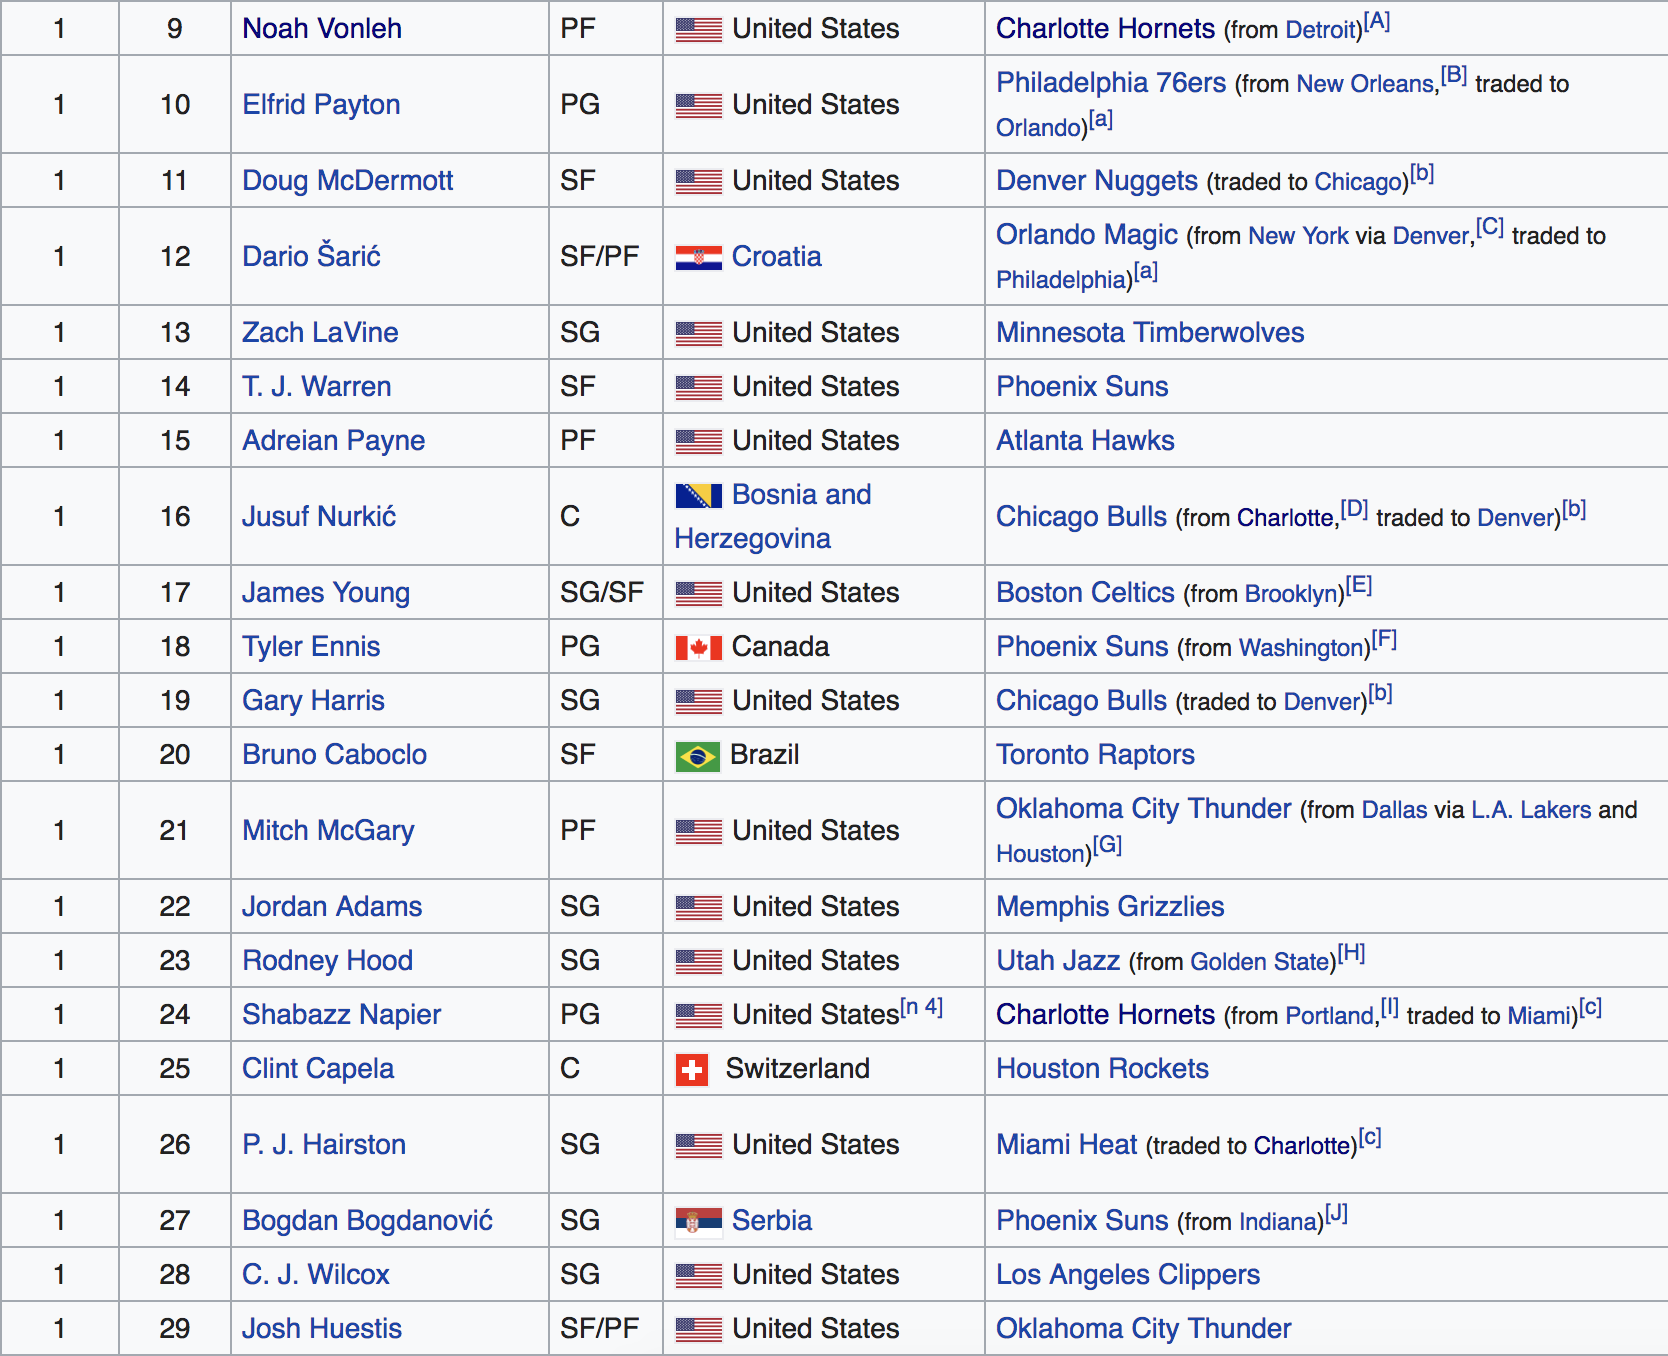Click the Switzerland flag in Clint Capela row
The image size is (1668, 1356).
pos(692,1070)
